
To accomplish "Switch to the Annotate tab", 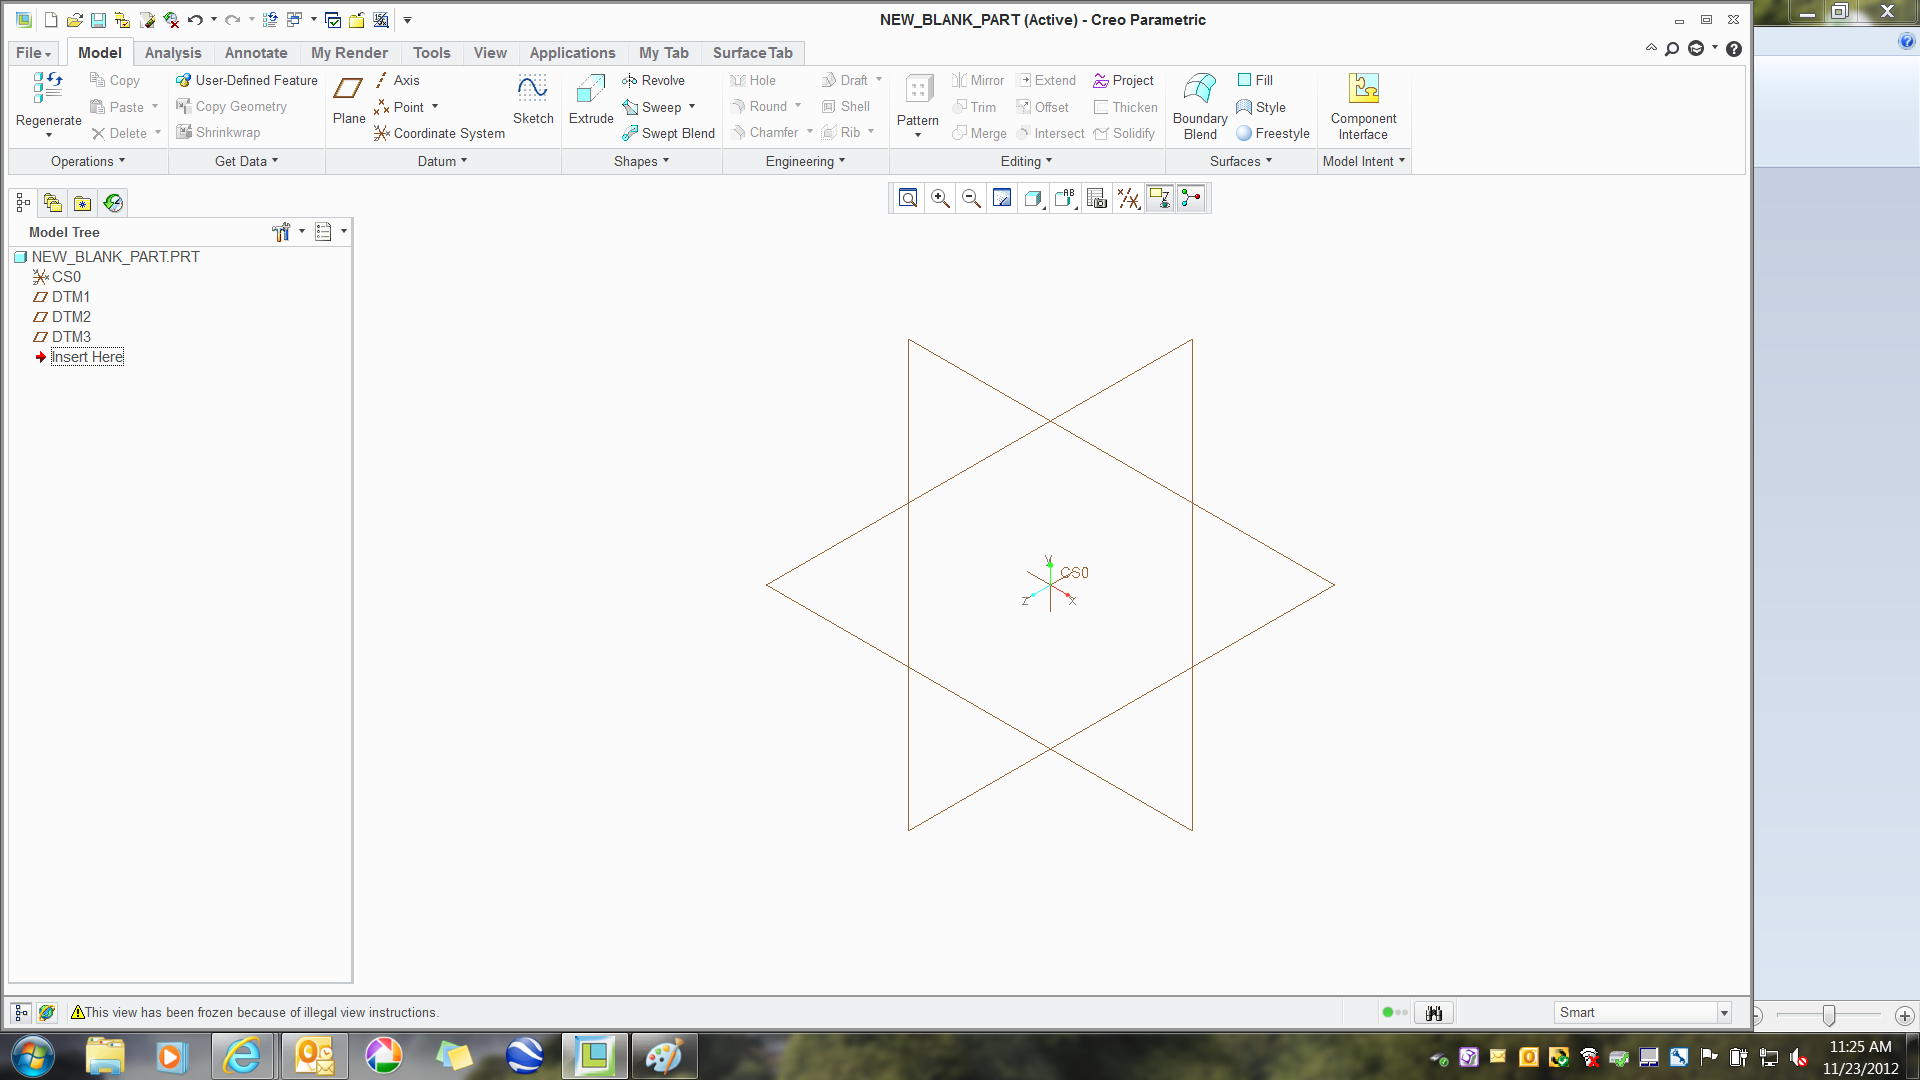I will pos(256,53).
